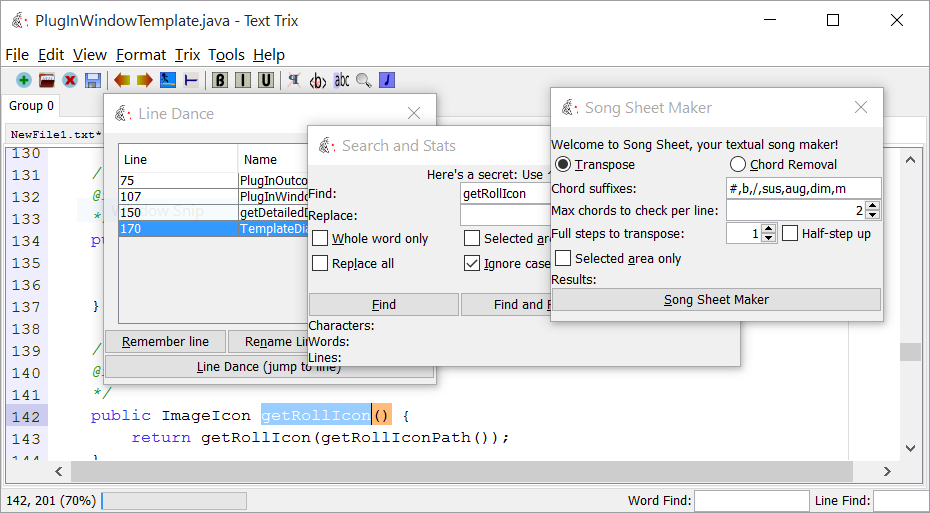Enable the Half-step up checkbox
The image size is (930, 513).
(790, 234)
